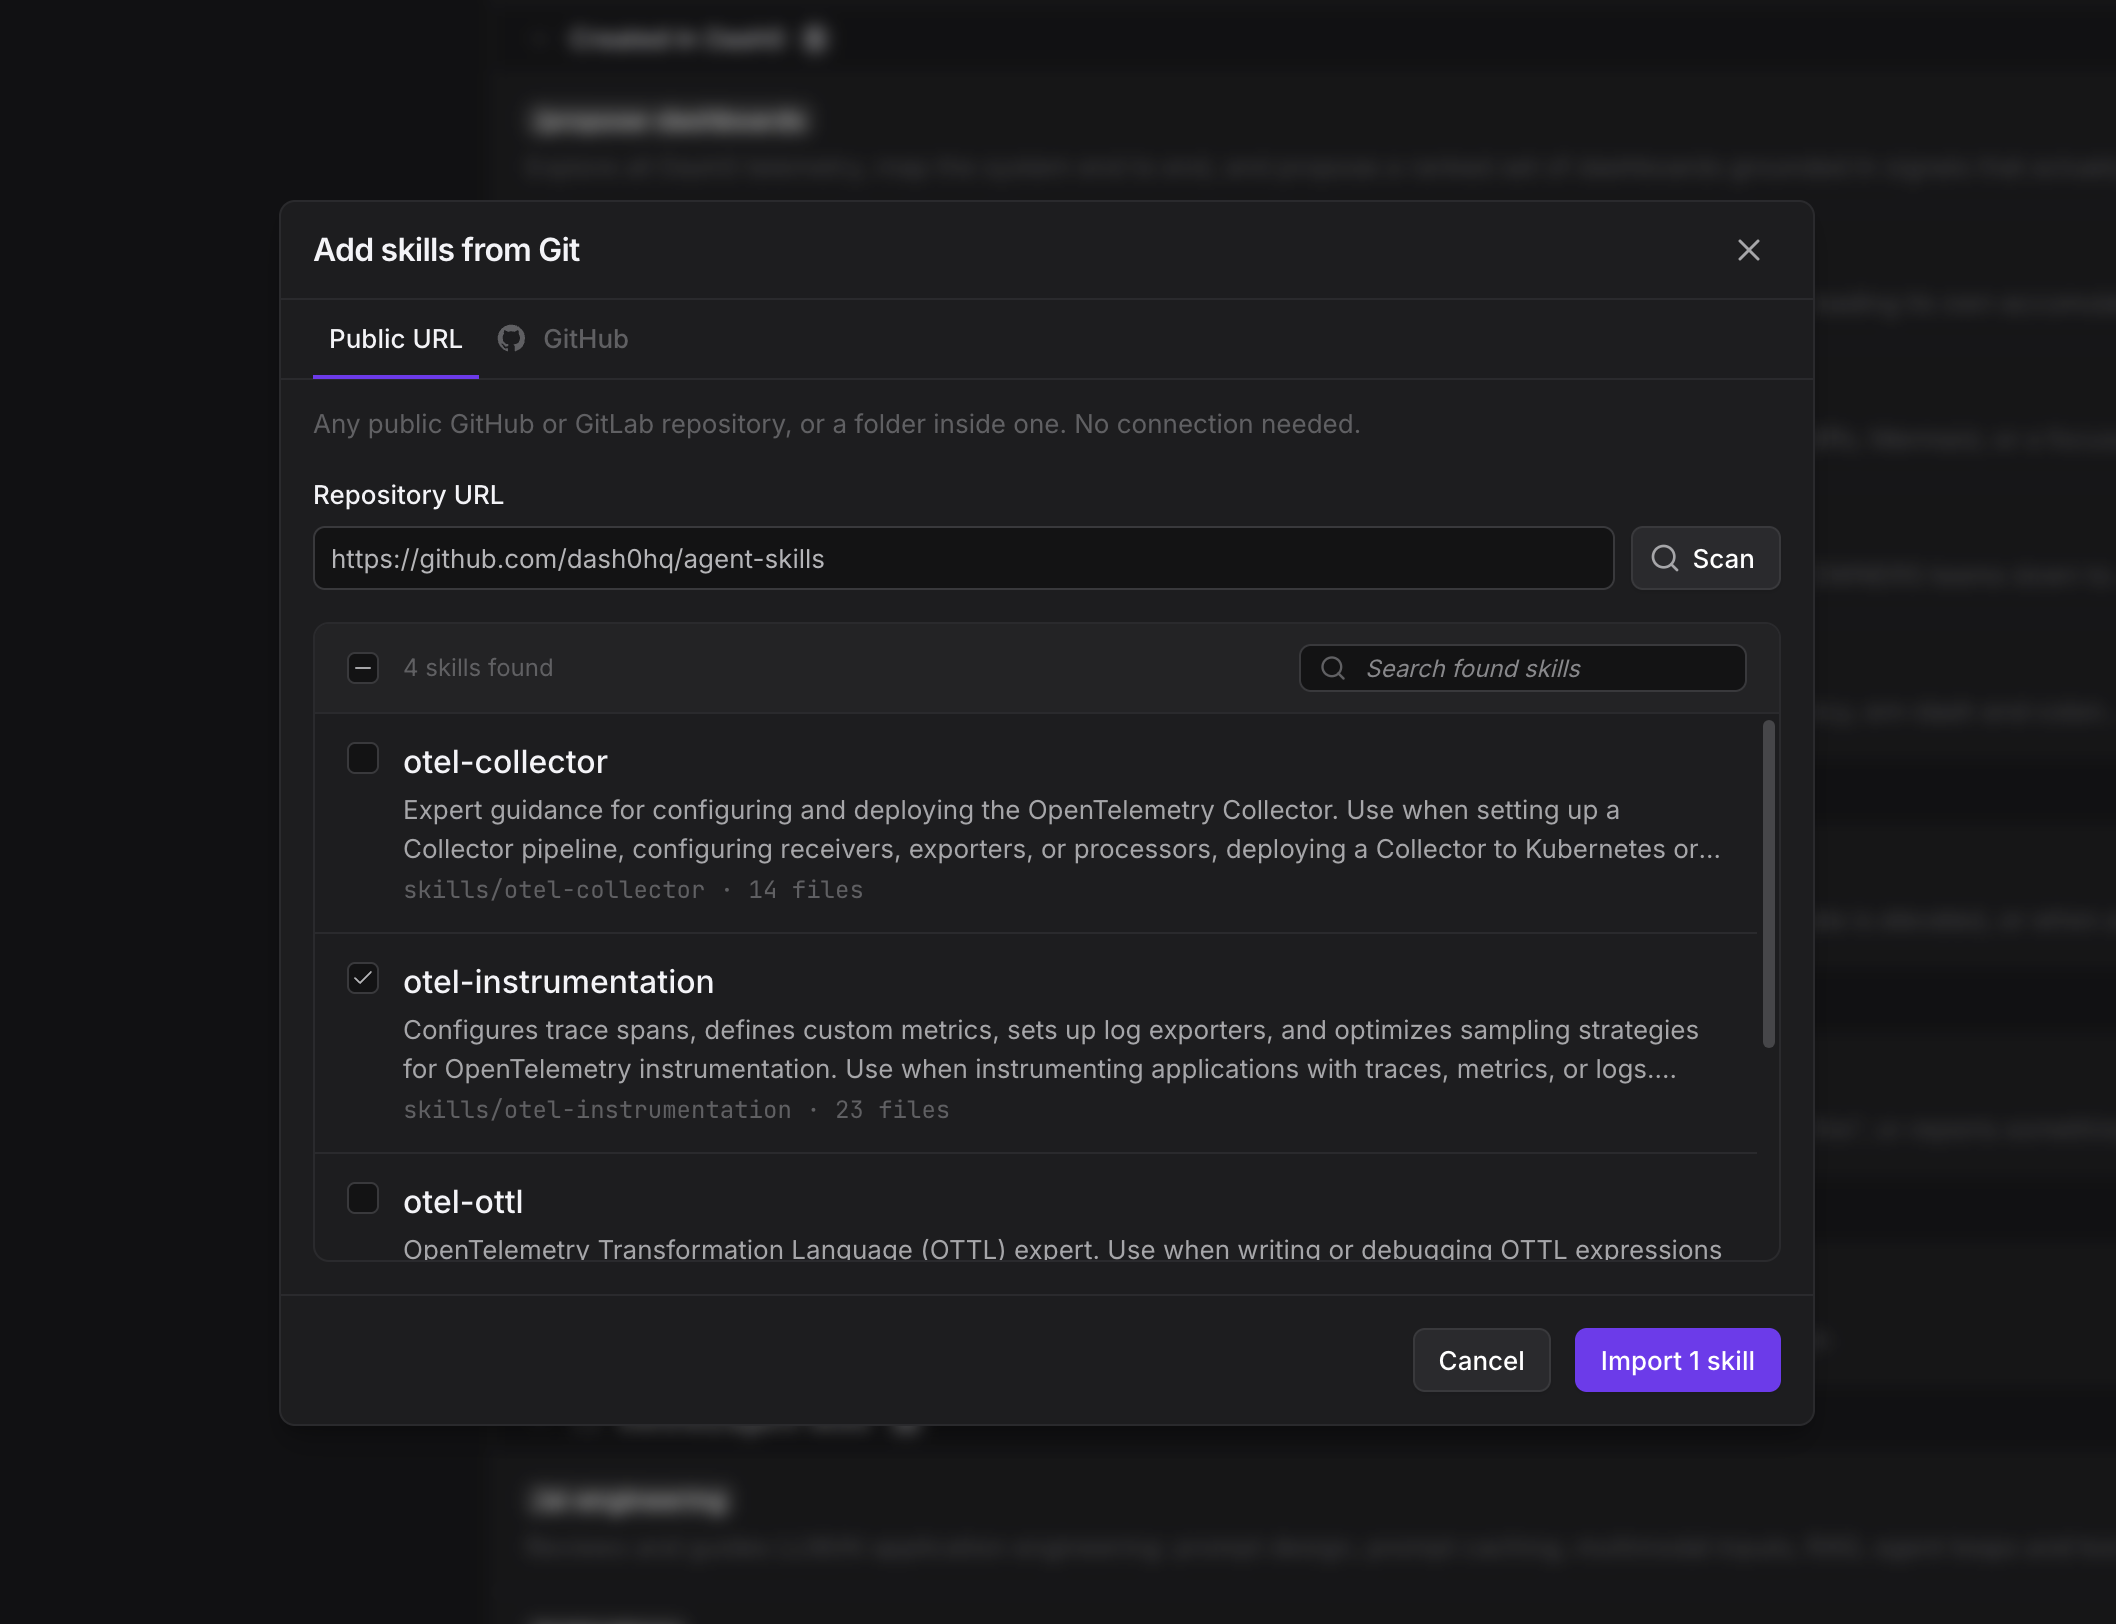This screenshot has width=2116, height=1624.
Task: Focus the Repository URL input field
Action: pos(963,558)
